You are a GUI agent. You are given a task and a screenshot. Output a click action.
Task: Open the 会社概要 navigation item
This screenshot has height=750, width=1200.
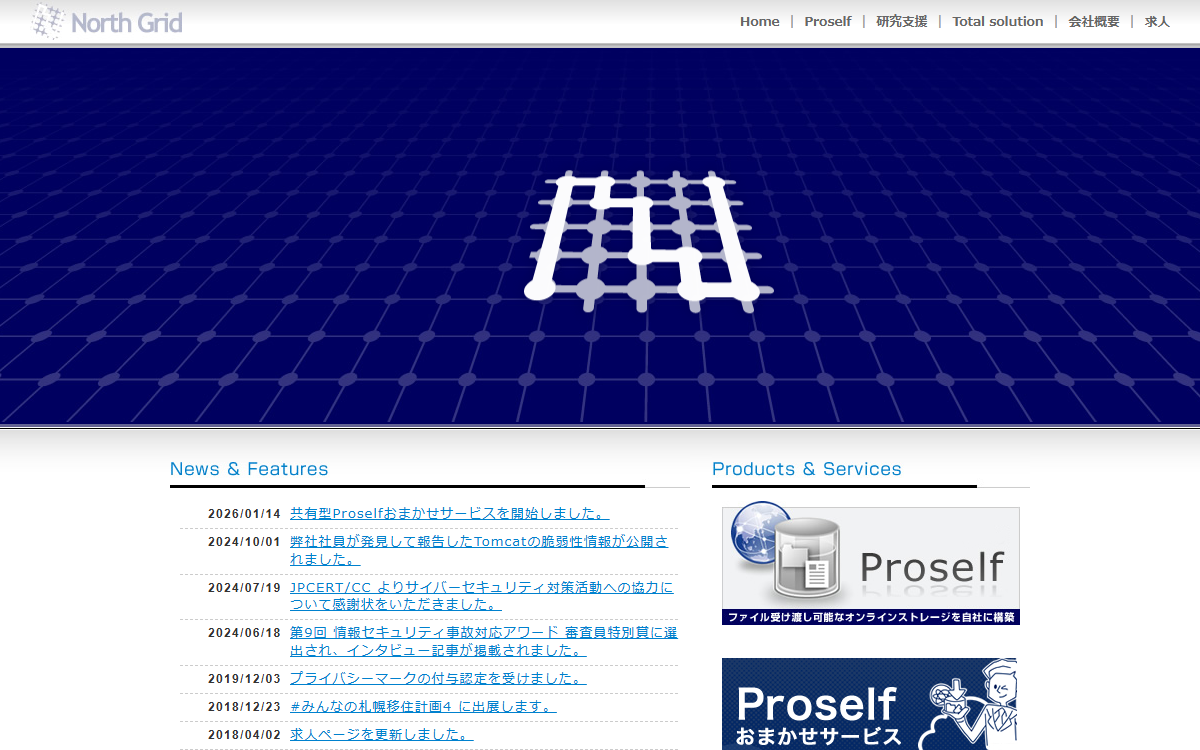(1094, 21)
